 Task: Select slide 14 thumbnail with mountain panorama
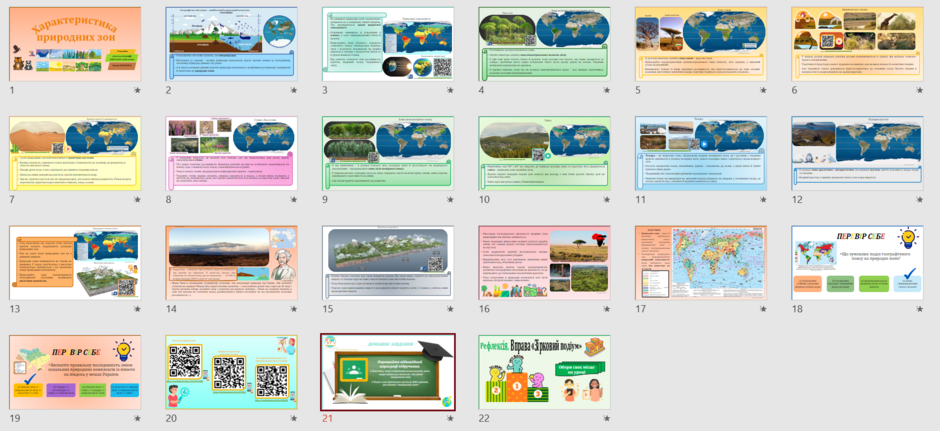coord(231,263)
